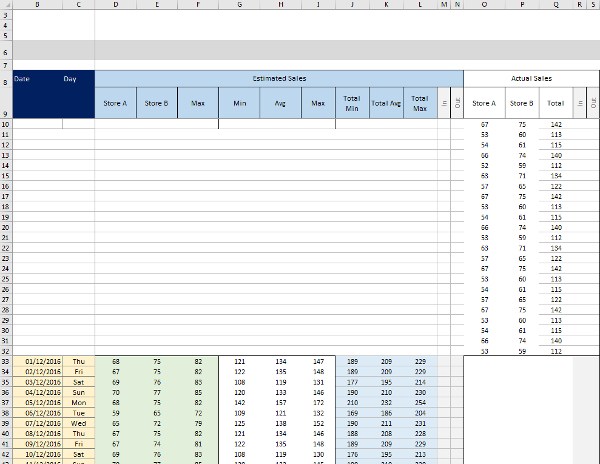Select the 02/12/2016 date cell
The image size is (600, 464).
point(38,371)
